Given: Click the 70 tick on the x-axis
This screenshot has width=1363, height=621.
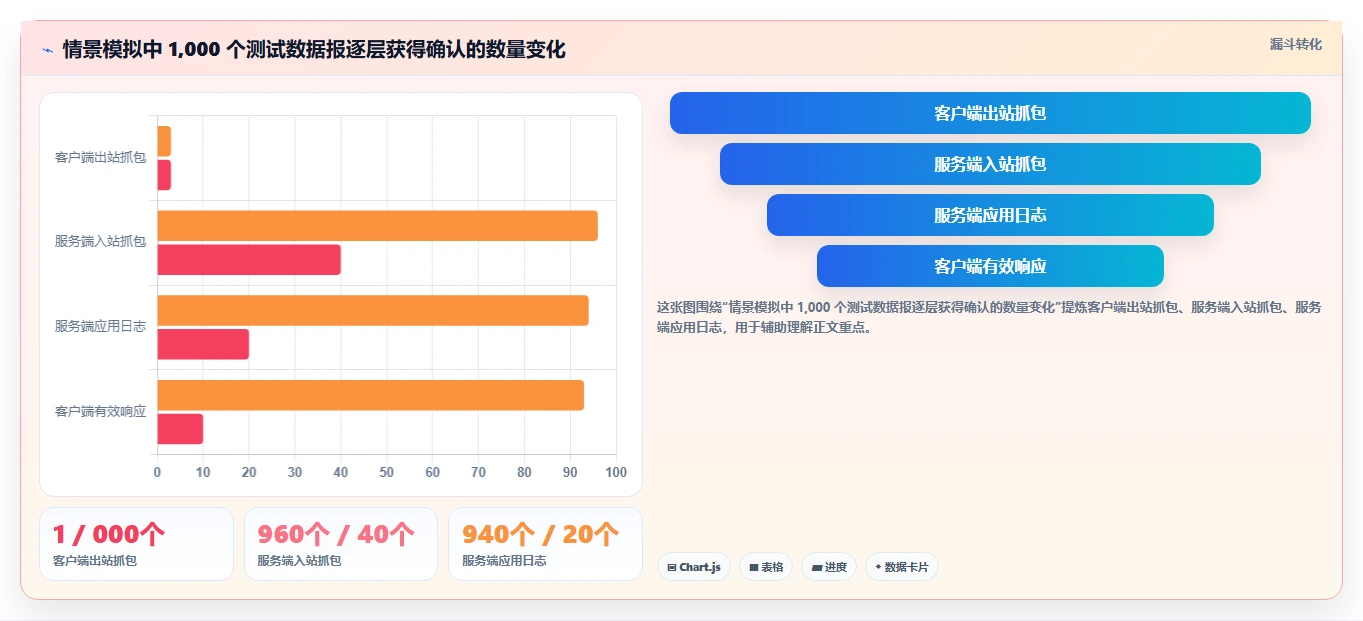Looking at the screenshot, I should [x=478, y=472].
